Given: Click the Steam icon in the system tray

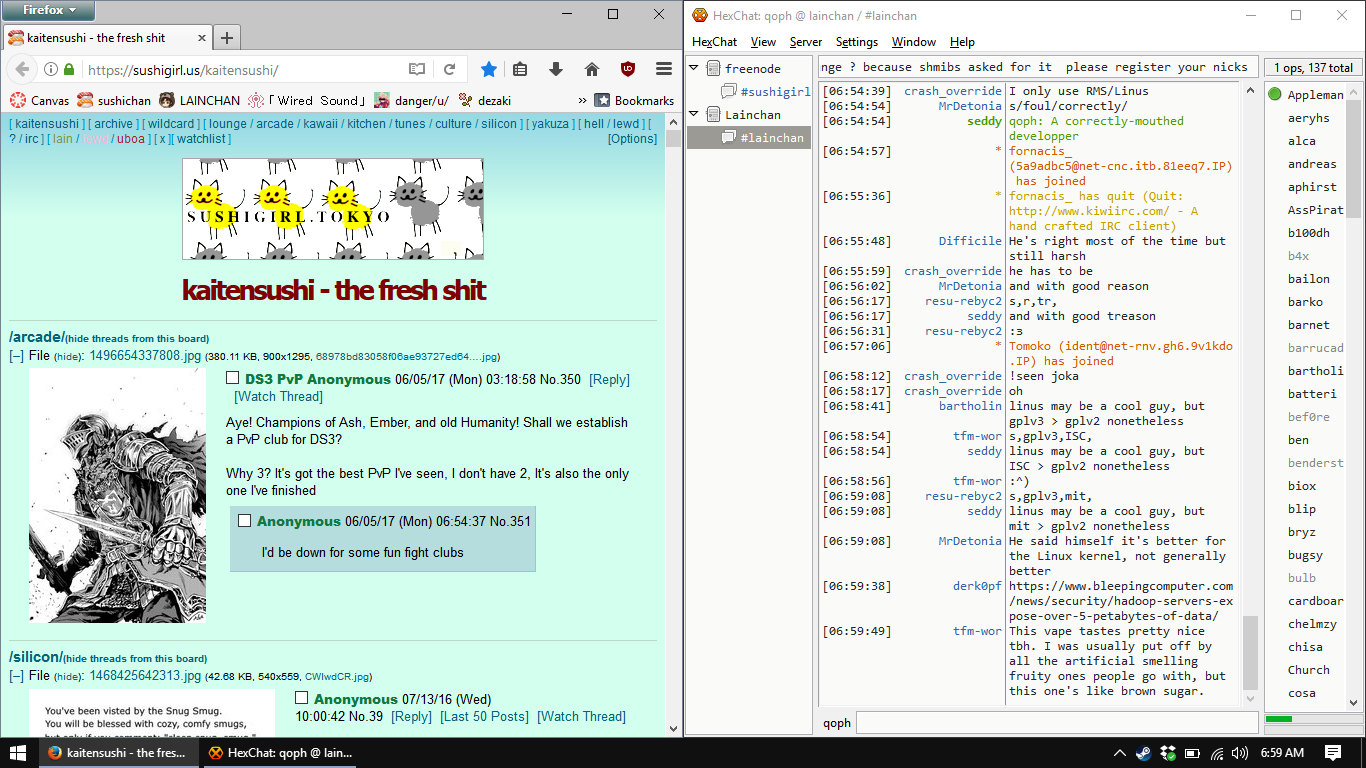Looking at the screenshot, I should tap(1143, 753).
